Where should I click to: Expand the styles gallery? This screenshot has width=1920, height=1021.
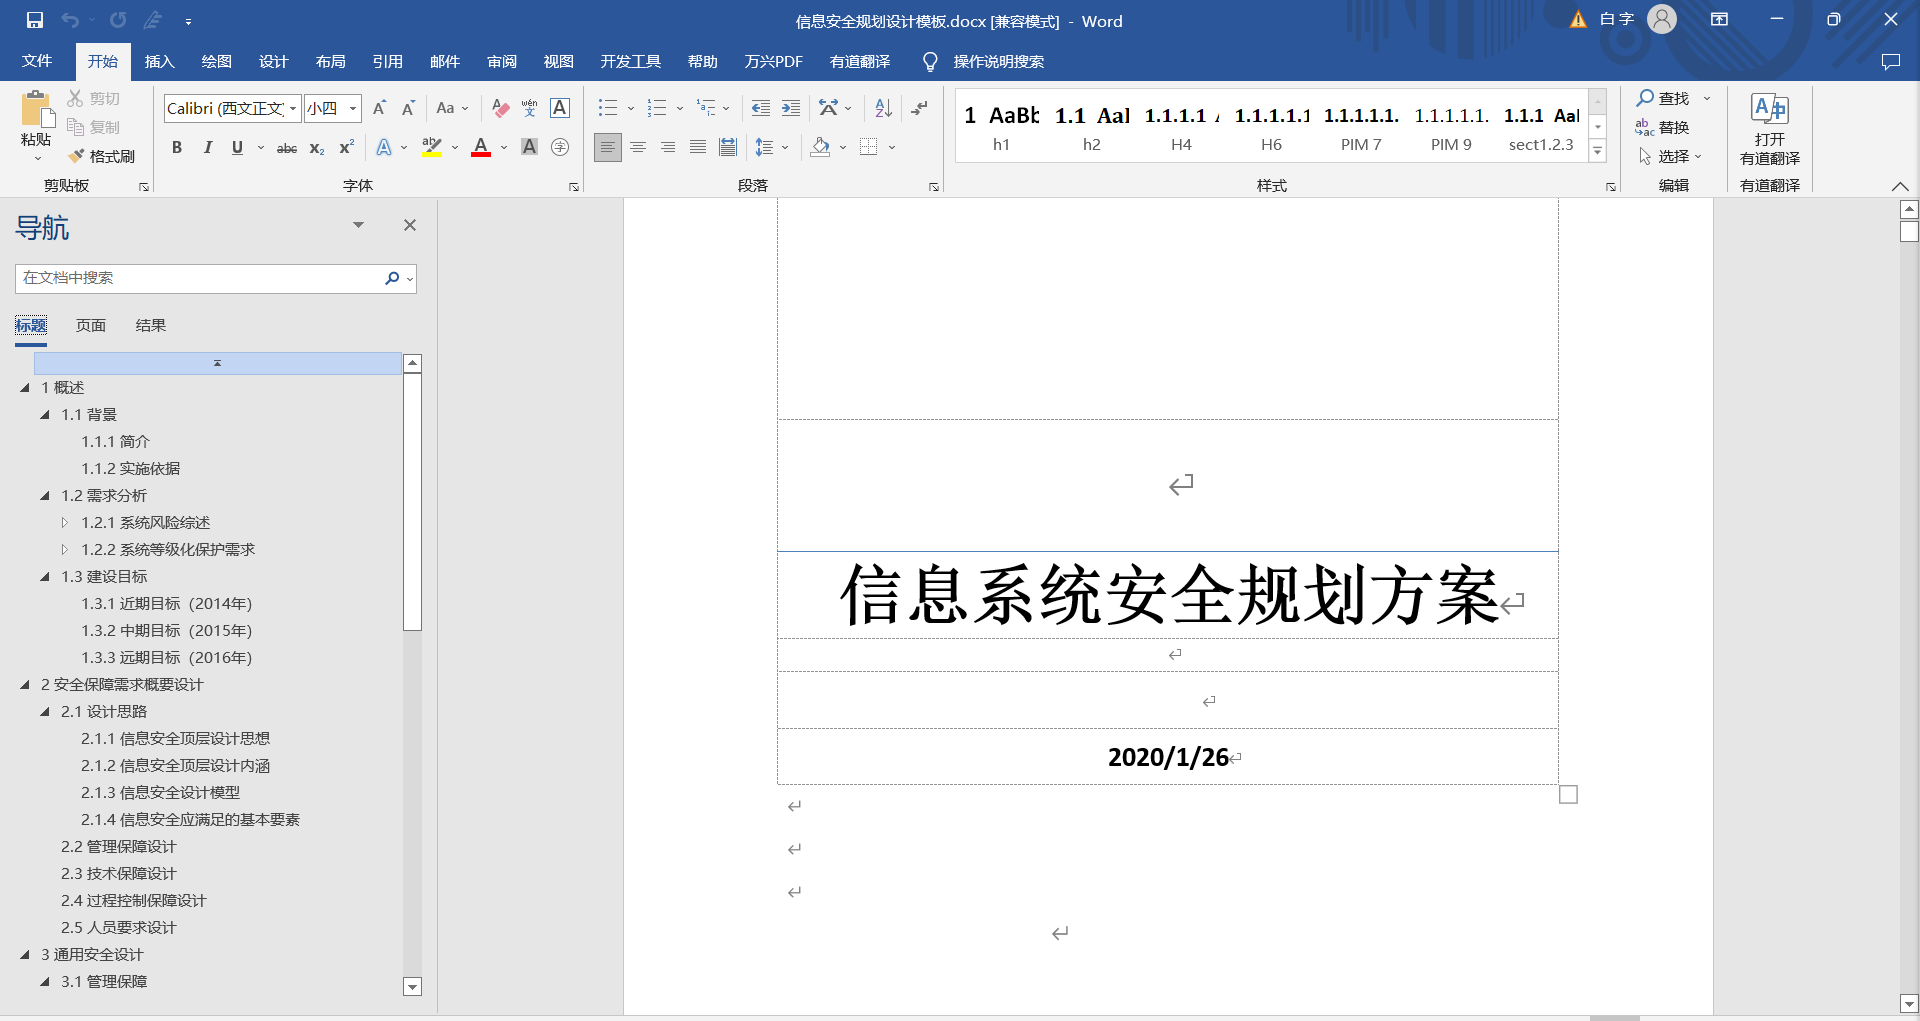point(1598,151)
